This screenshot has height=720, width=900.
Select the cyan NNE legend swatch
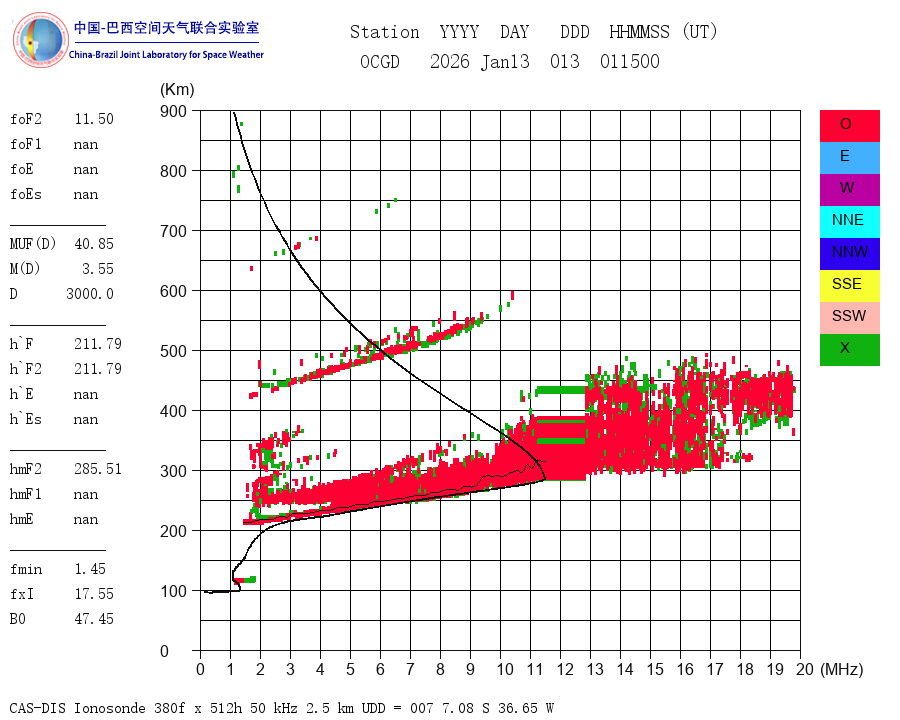point(849,222)
